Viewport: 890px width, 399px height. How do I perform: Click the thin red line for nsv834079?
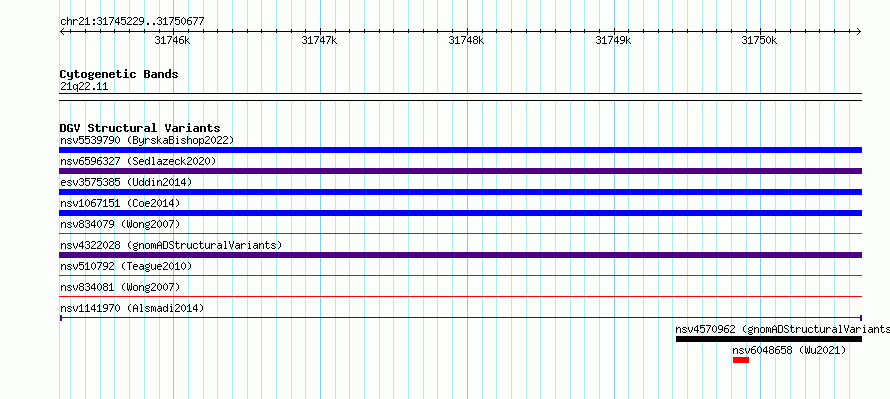(x=460, y=233)
